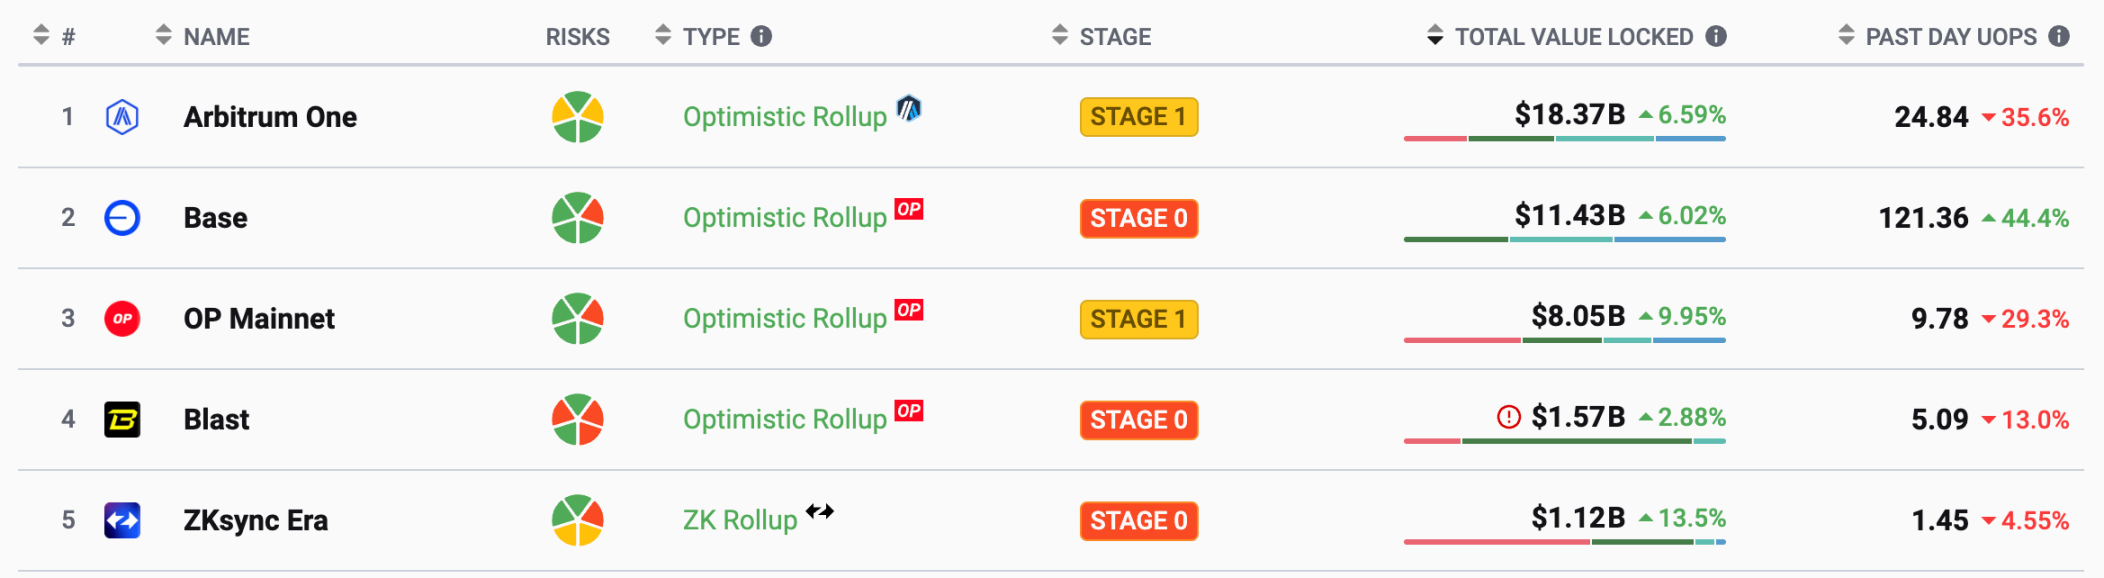Click the Total Value Locked info icon
The height and width of the screenshot is (578, 2104).
1716,37
